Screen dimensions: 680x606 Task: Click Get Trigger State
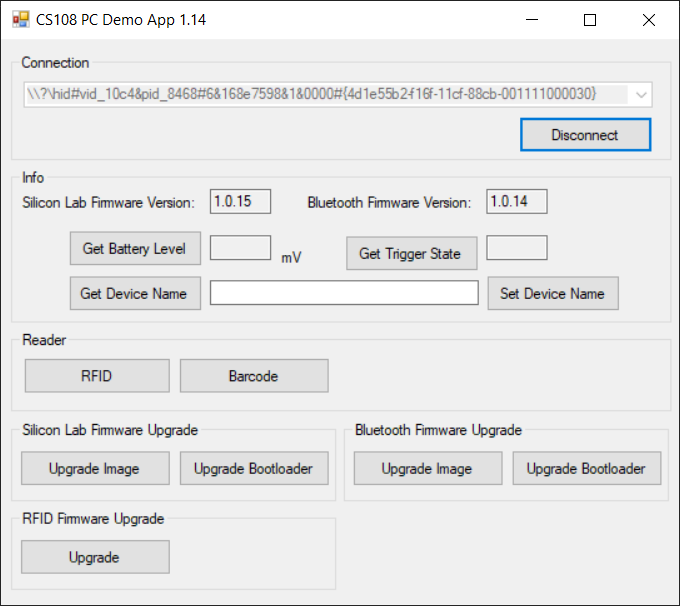pos(412,253)
